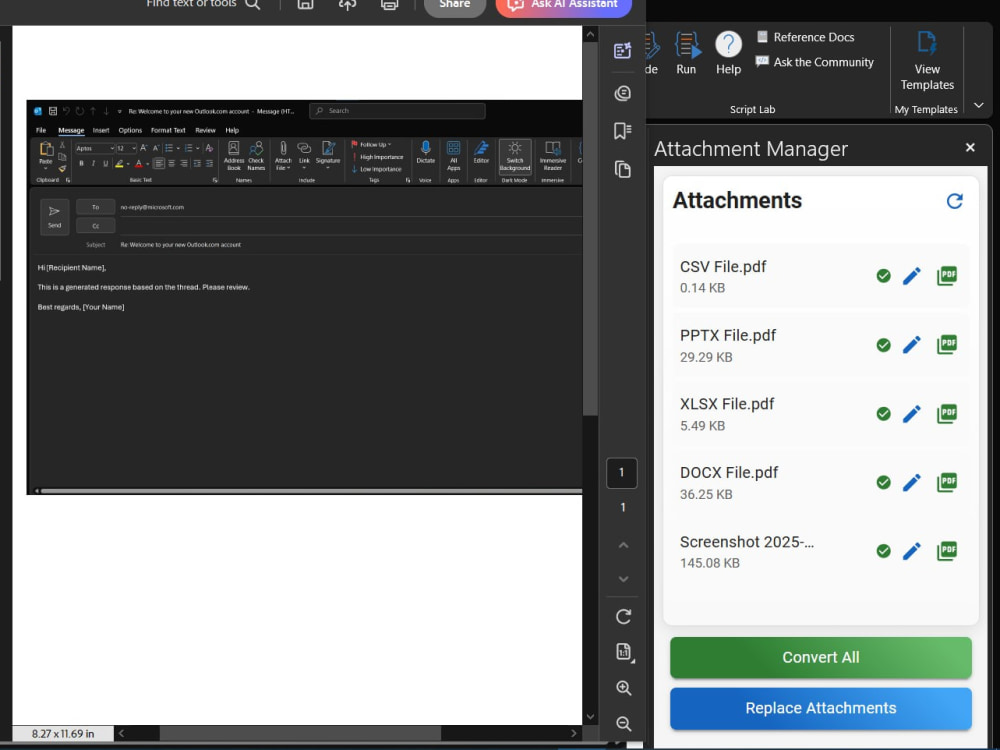Print the PDF document
1000x750 pixels.
pos(389,4)
